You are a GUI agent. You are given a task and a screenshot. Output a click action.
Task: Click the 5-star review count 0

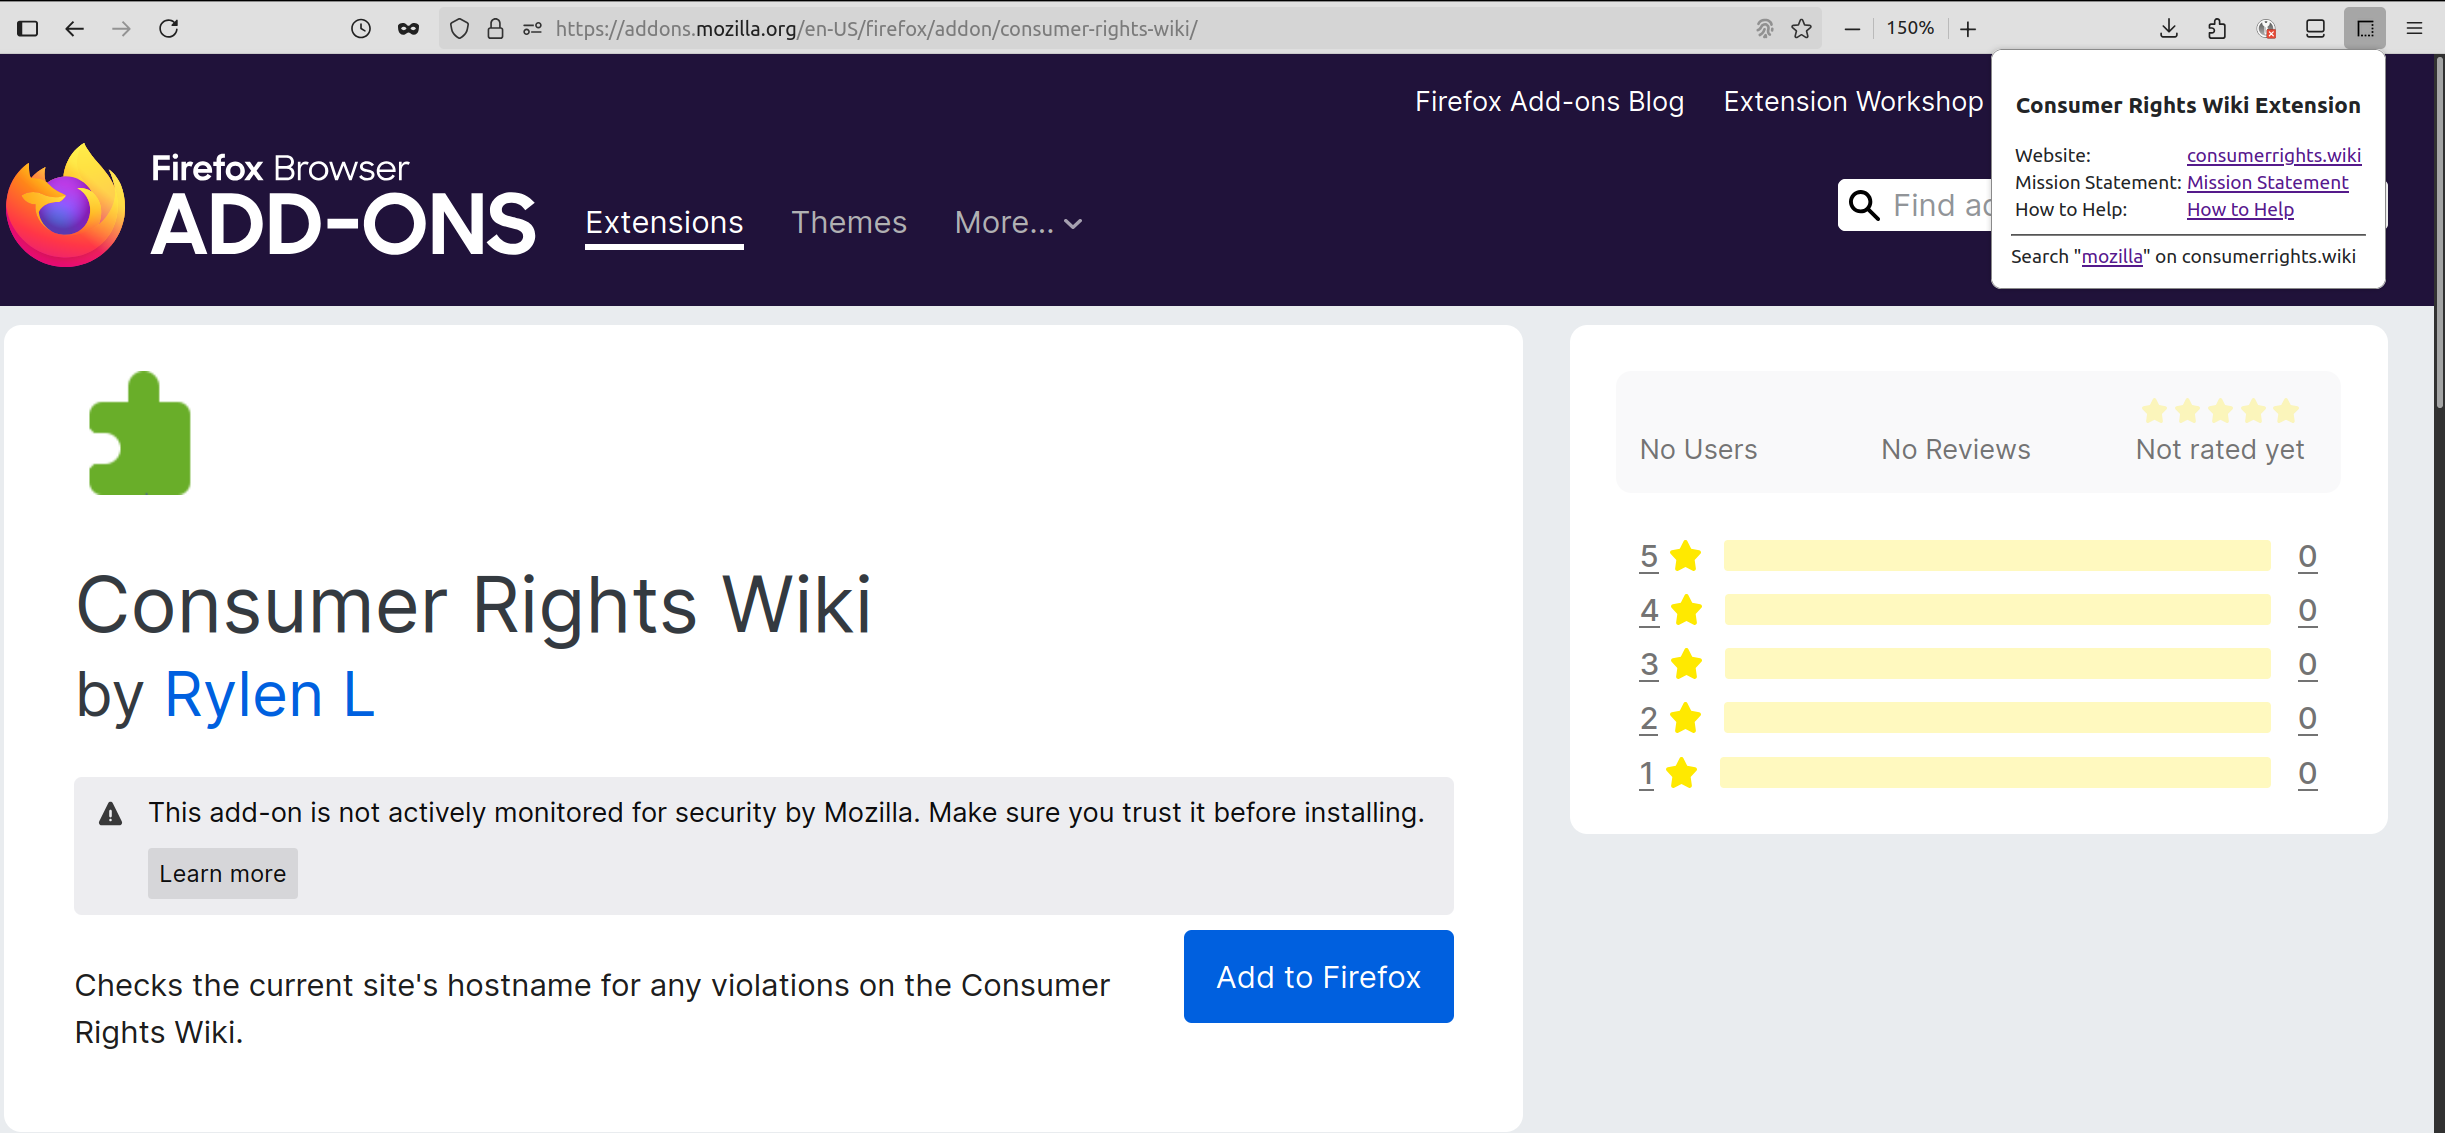[x=2307, y=556]
